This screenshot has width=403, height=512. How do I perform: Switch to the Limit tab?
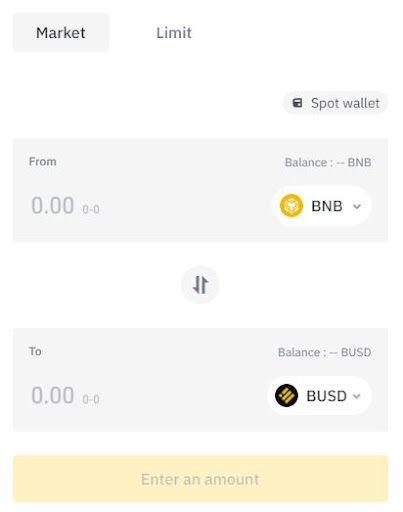pos(174,33)
